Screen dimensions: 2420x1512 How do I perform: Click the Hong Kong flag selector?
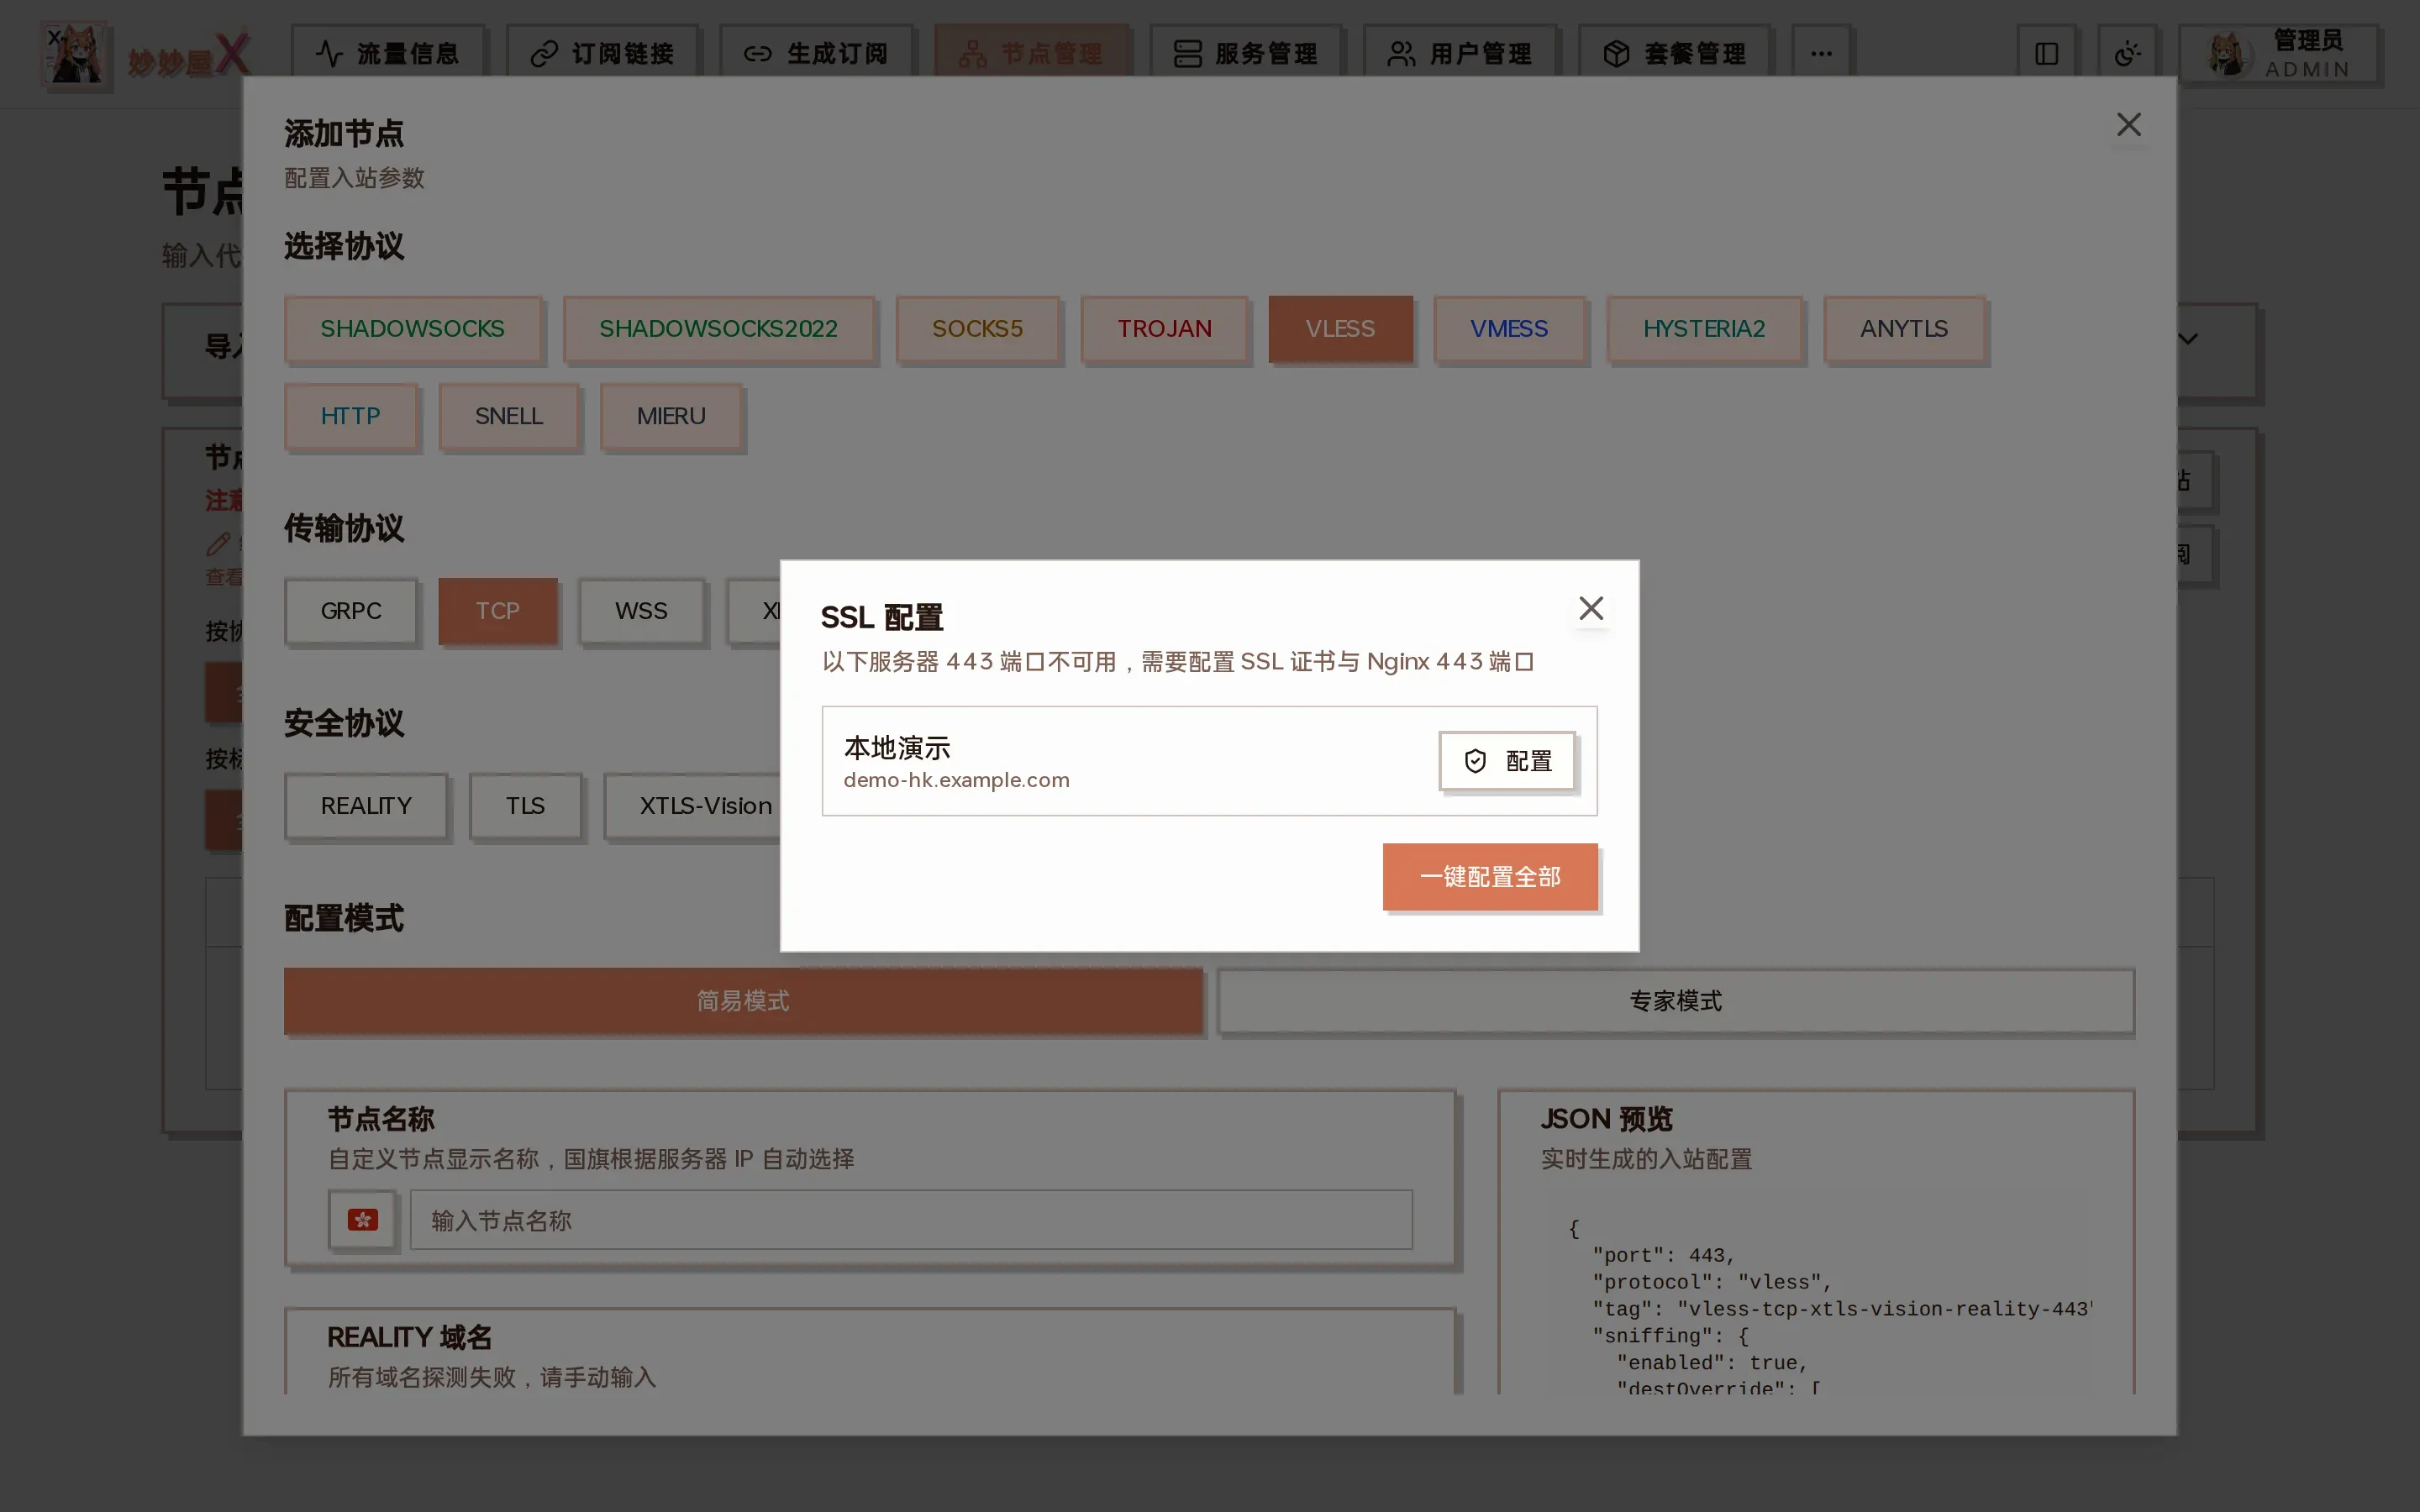tap(362, 1220)
